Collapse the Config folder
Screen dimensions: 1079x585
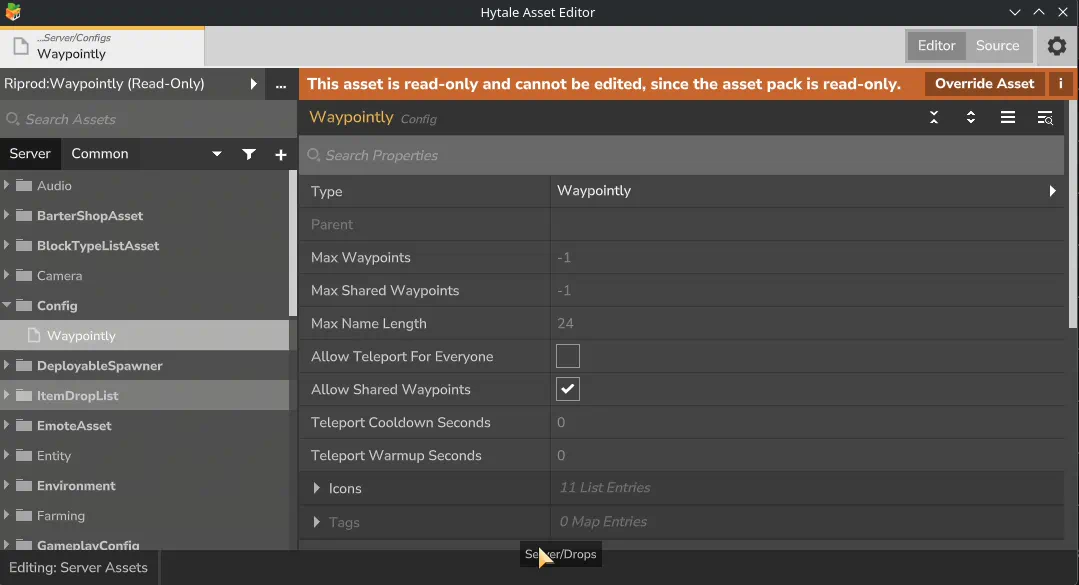coord(7,305)
